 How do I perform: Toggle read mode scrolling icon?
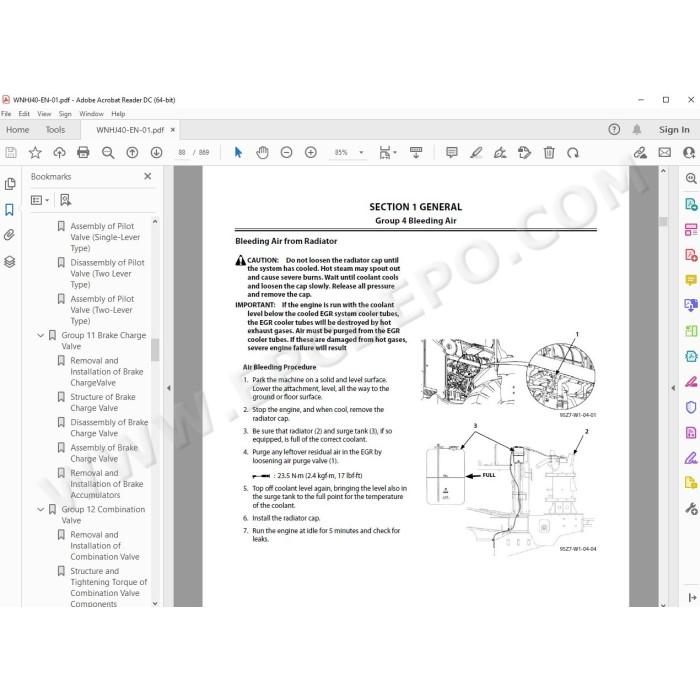(416, 153)
